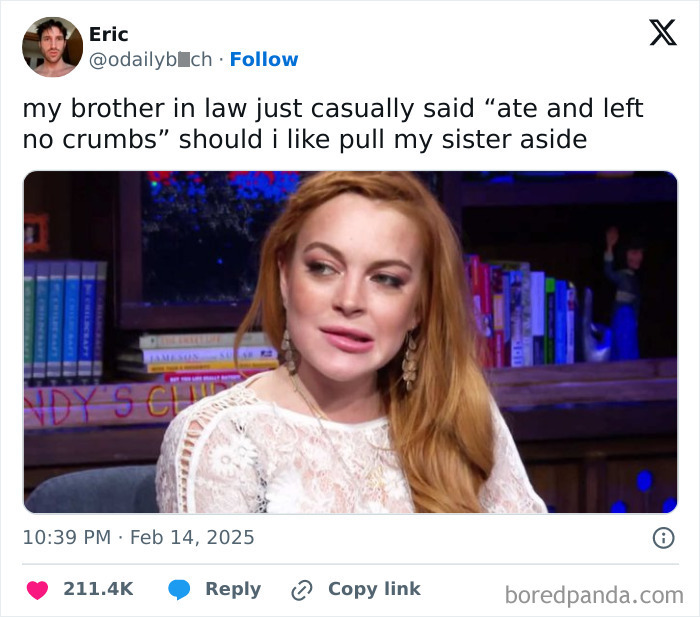
Task: Open Eric's profile avatar
Action: 52,47
